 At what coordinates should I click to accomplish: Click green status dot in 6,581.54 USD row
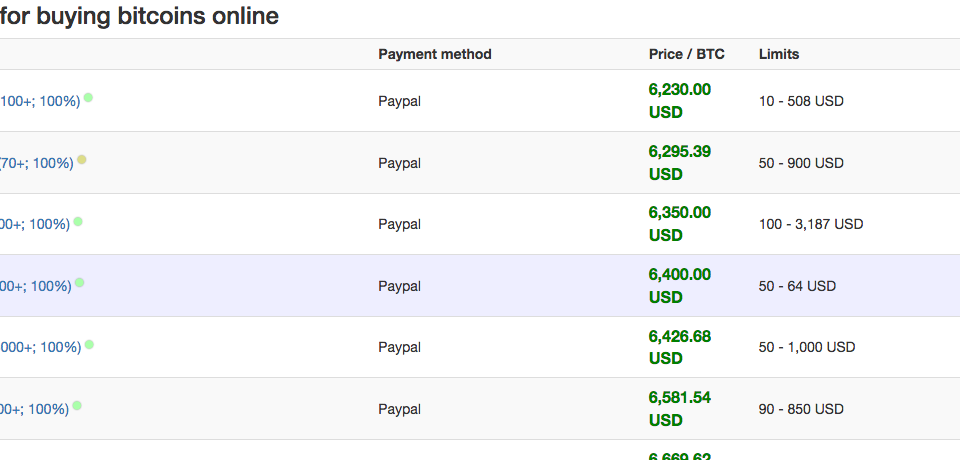77,405
